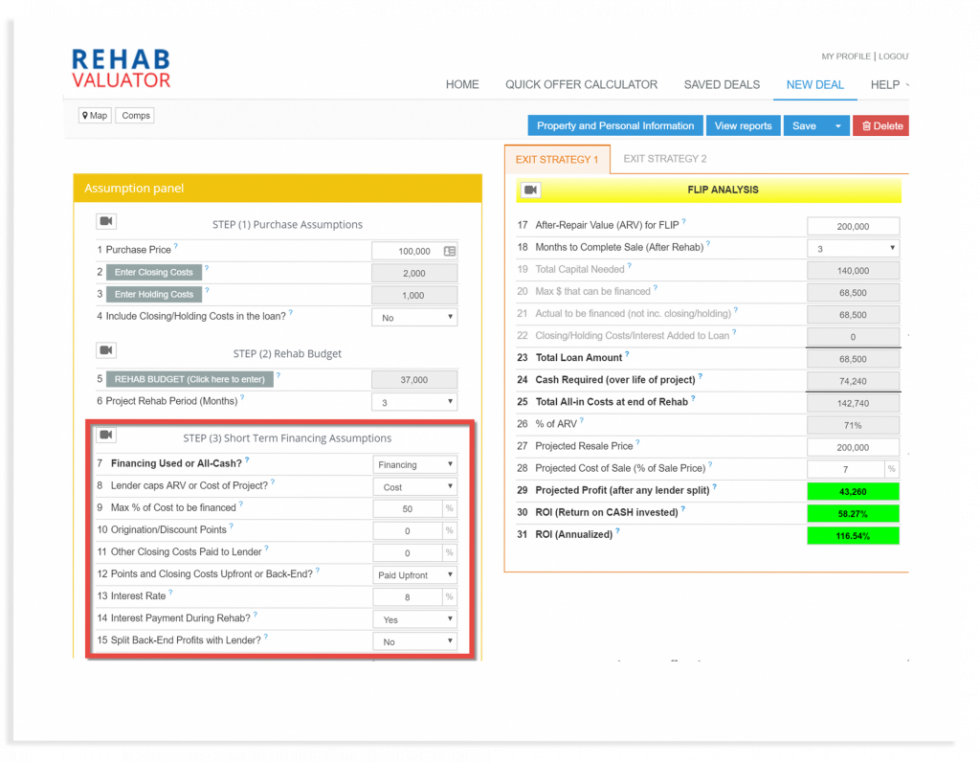The width and height of the screenshot is (980, 762).
Task: Open the Months to Complete Sale dropdown
Action: (852, 247)
